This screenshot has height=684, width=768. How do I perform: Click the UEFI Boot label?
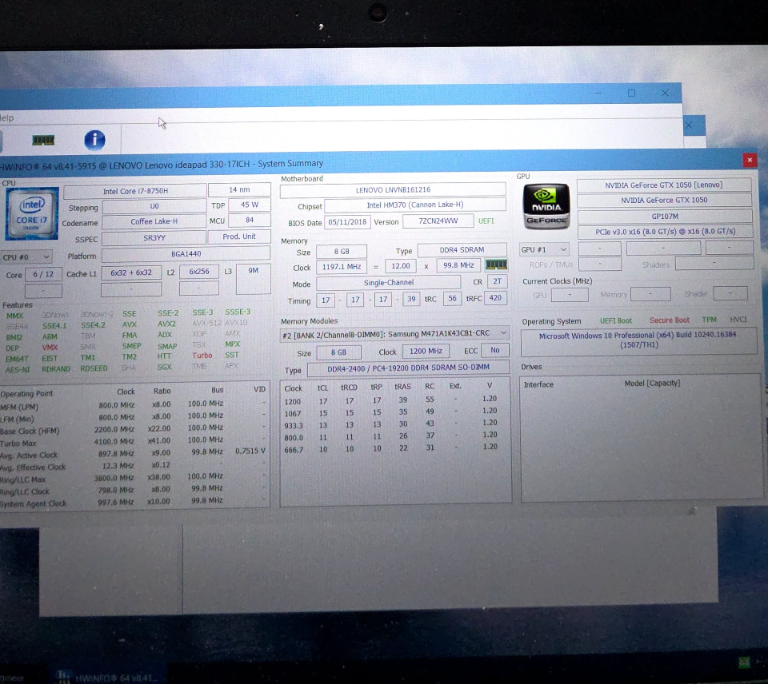click(x=616, y=320)
